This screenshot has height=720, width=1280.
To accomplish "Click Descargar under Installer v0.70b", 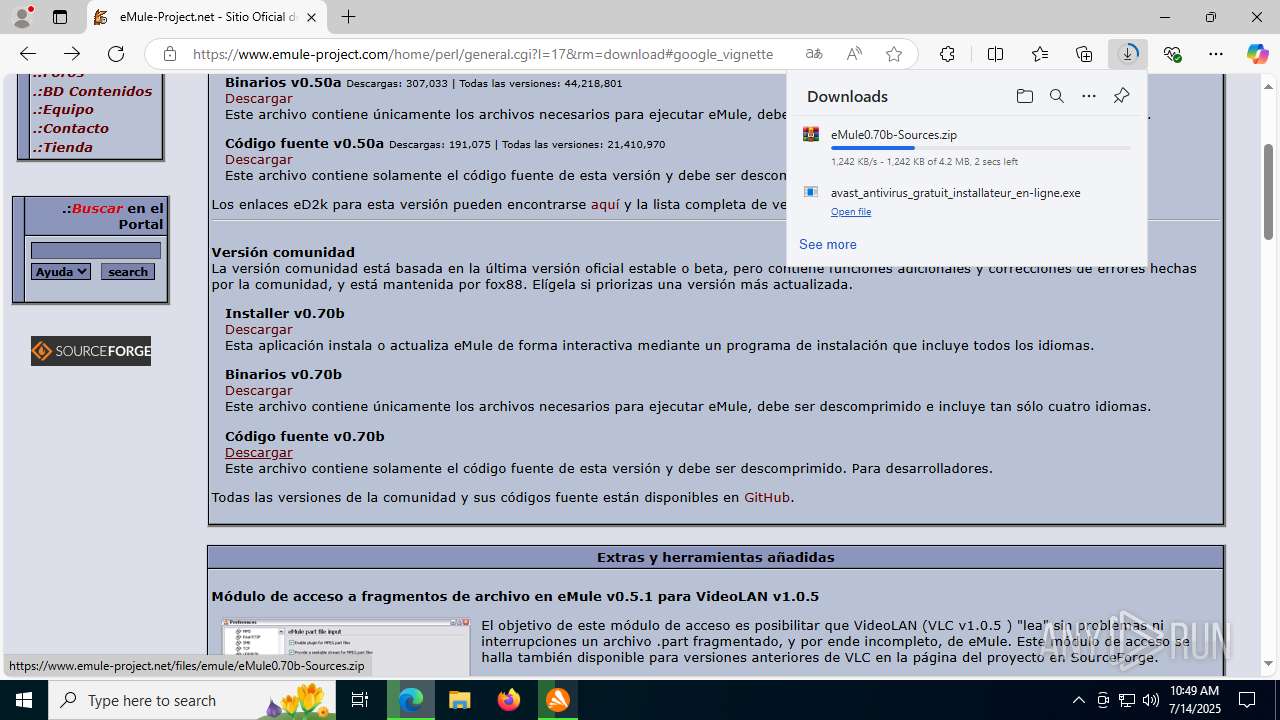I will [259, 329].
